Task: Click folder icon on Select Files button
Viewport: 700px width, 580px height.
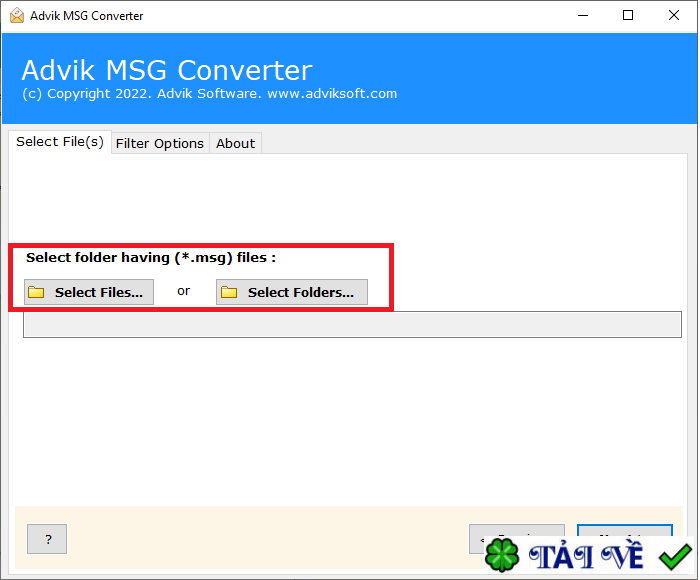Action: point(36,292)
